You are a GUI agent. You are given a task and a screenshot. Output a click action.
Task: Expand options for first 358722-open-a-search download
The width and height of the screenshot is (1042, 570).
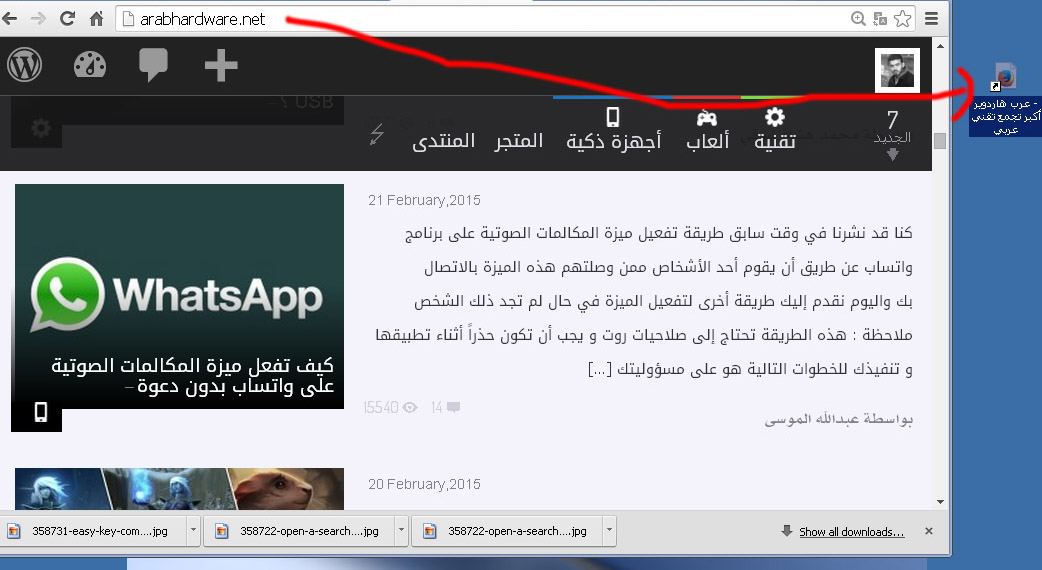click(x=401, y=531)
